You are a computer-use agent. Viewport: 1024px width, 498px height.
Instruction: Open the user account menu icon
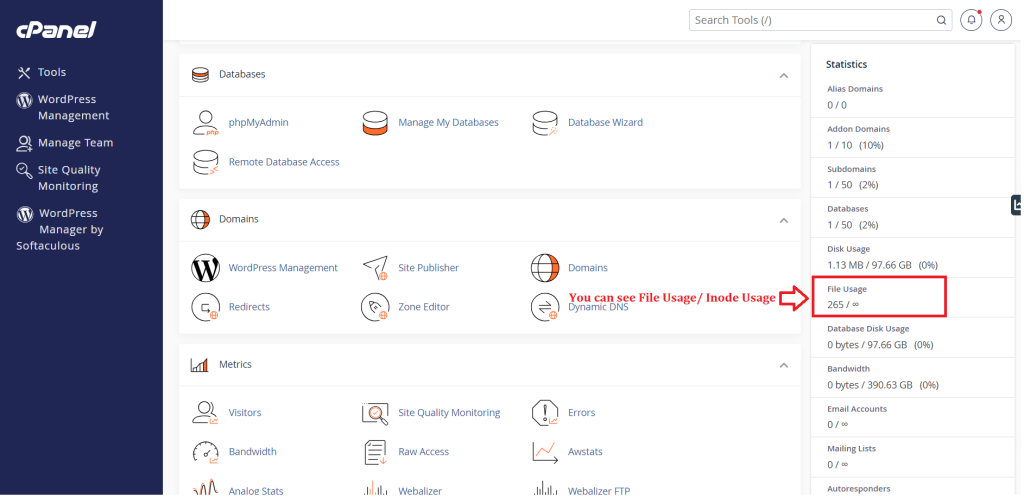pyautogui.click(x=1001, y=20)
